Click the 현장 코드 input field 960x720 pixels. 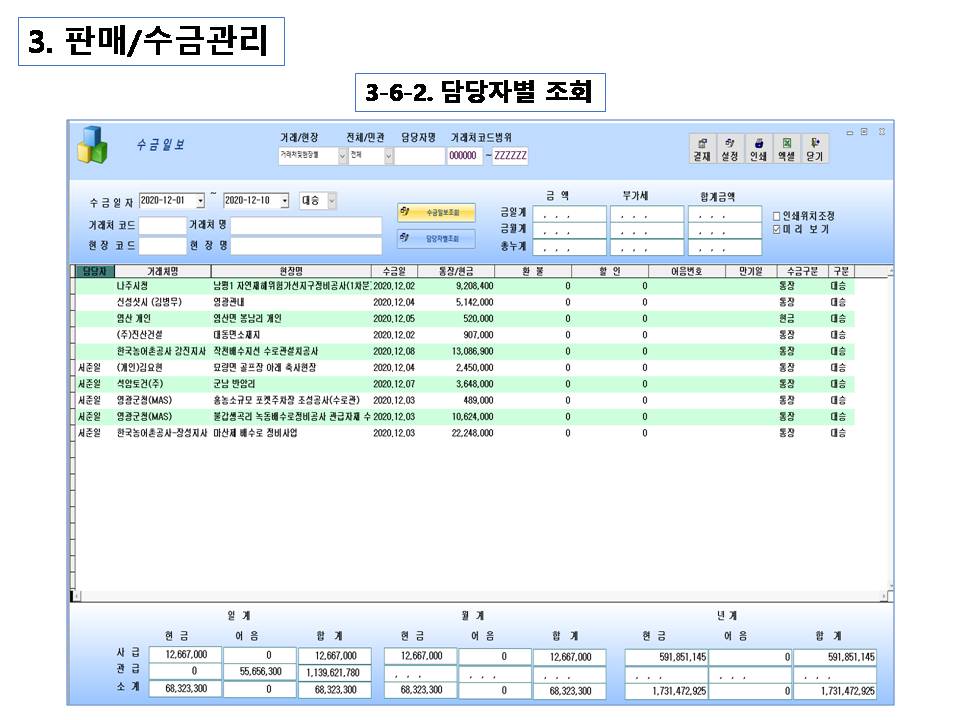click(162, 246)
